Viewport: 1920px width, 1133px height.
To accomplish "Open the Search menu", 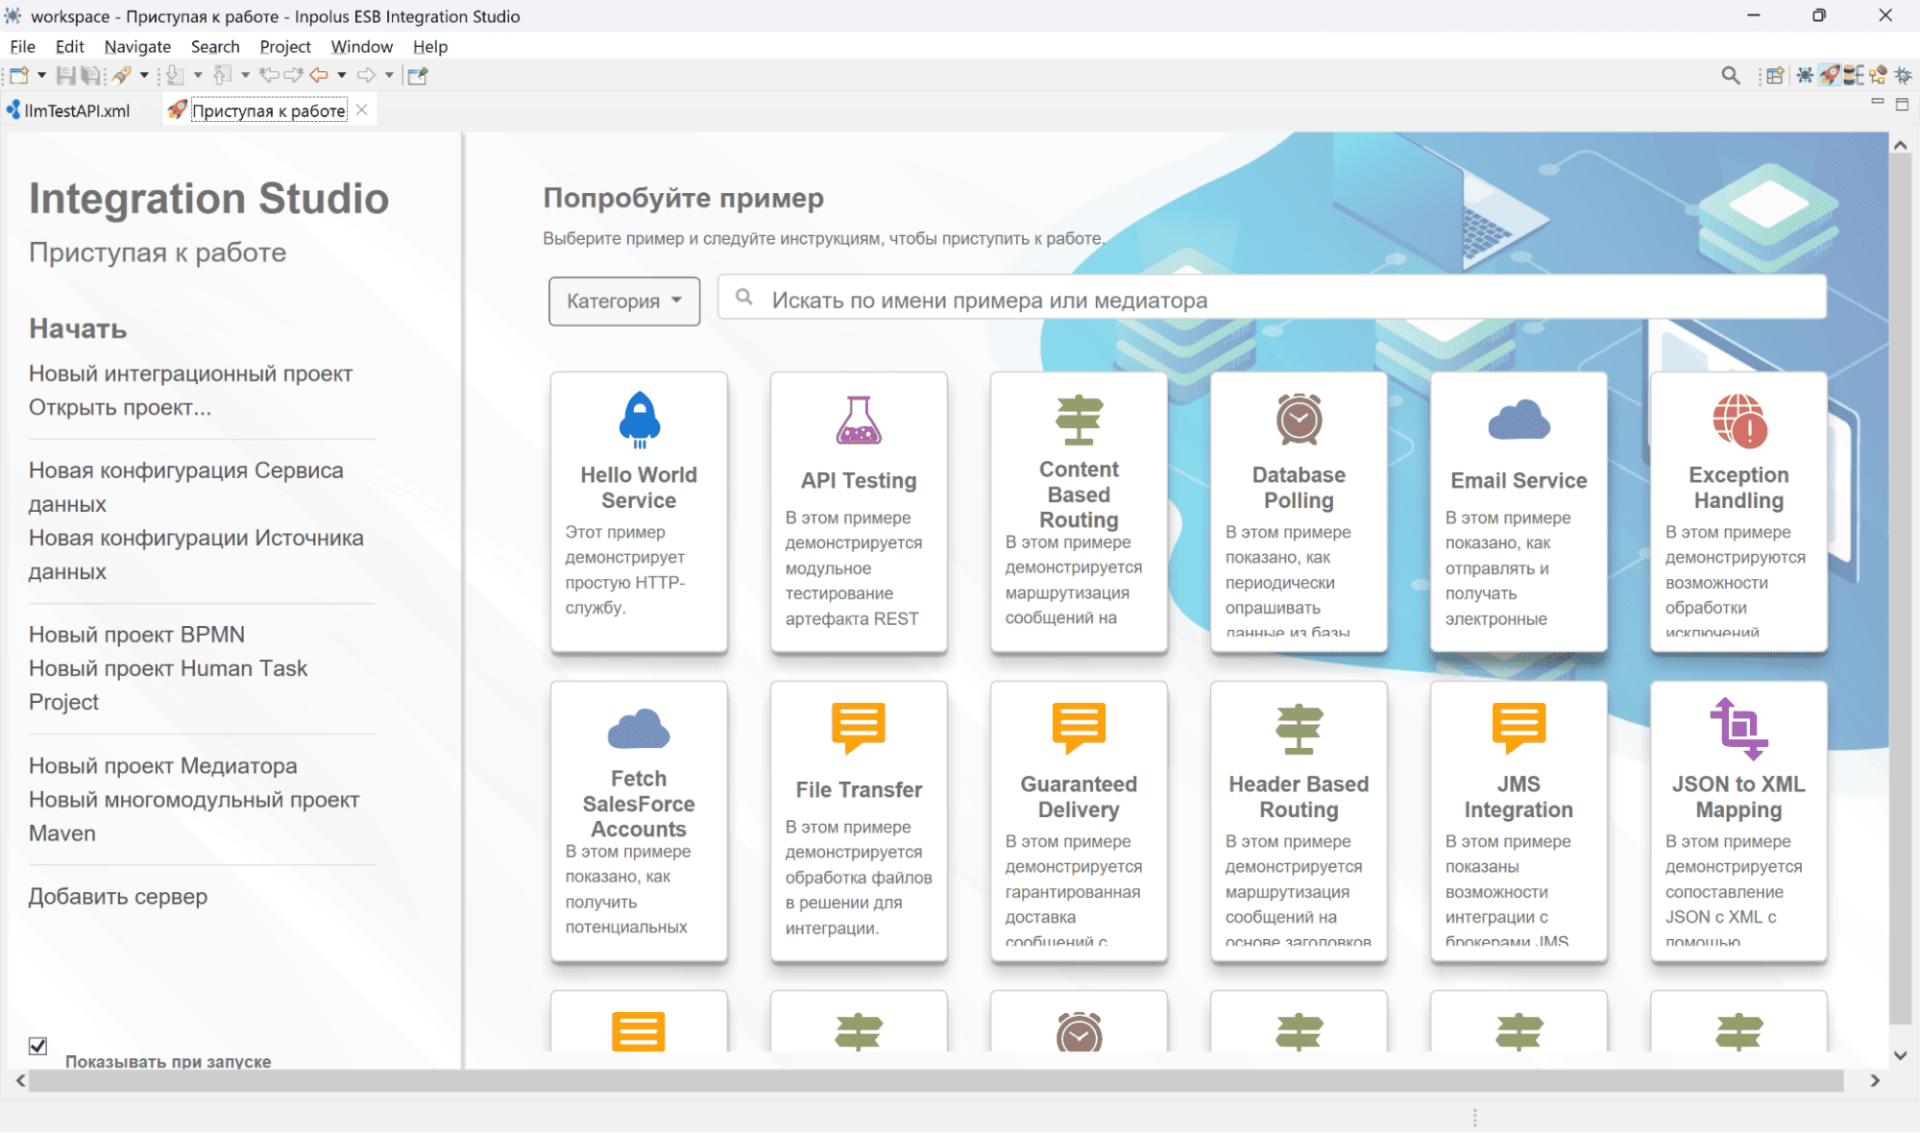I will pyautogui.click(x=215, y=46).
